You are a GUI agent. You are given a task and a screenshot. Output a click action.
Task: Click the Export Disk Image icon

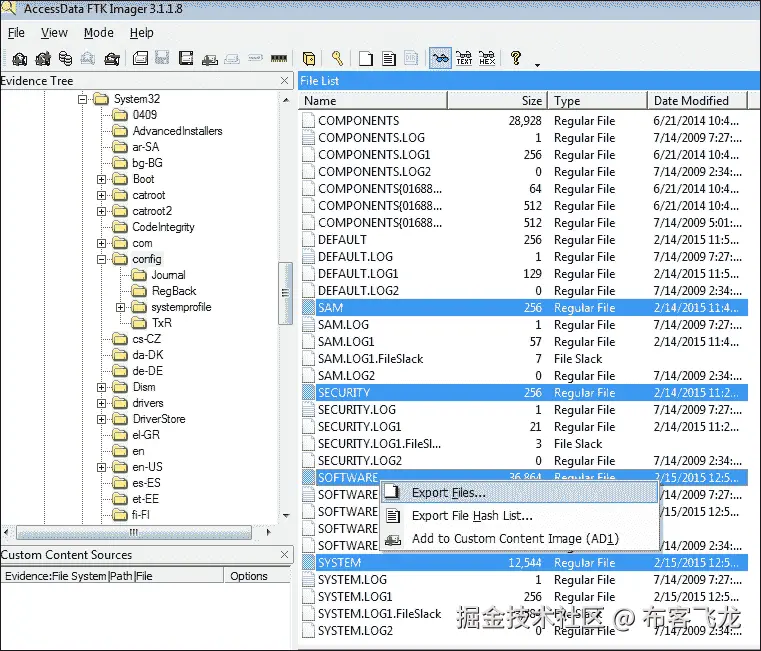point(163,59)
